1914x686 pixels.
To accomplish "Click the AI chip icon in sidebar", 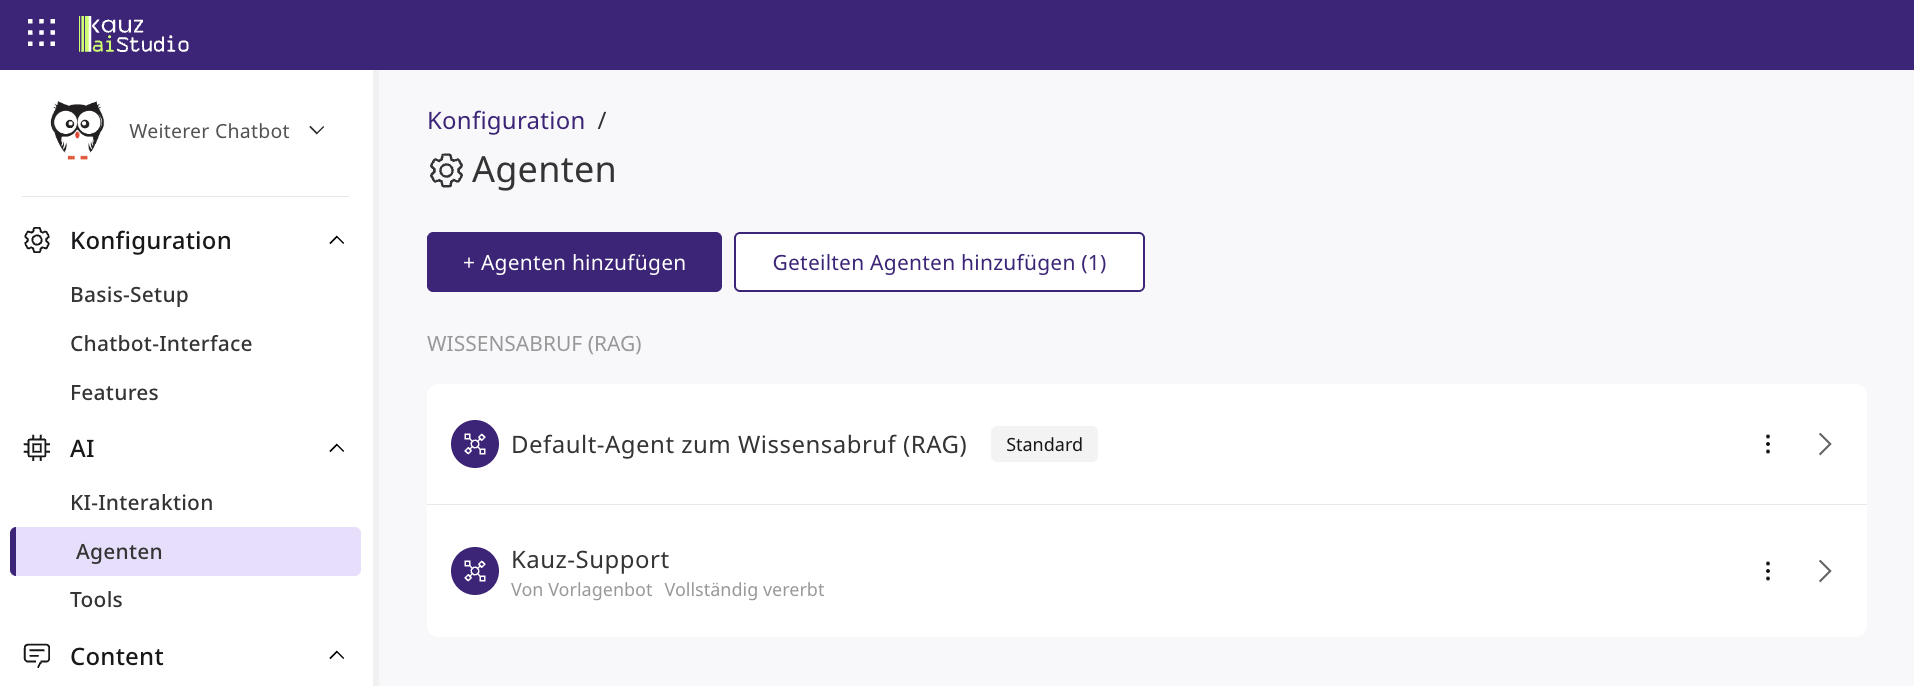I will [x=37, y=448].
